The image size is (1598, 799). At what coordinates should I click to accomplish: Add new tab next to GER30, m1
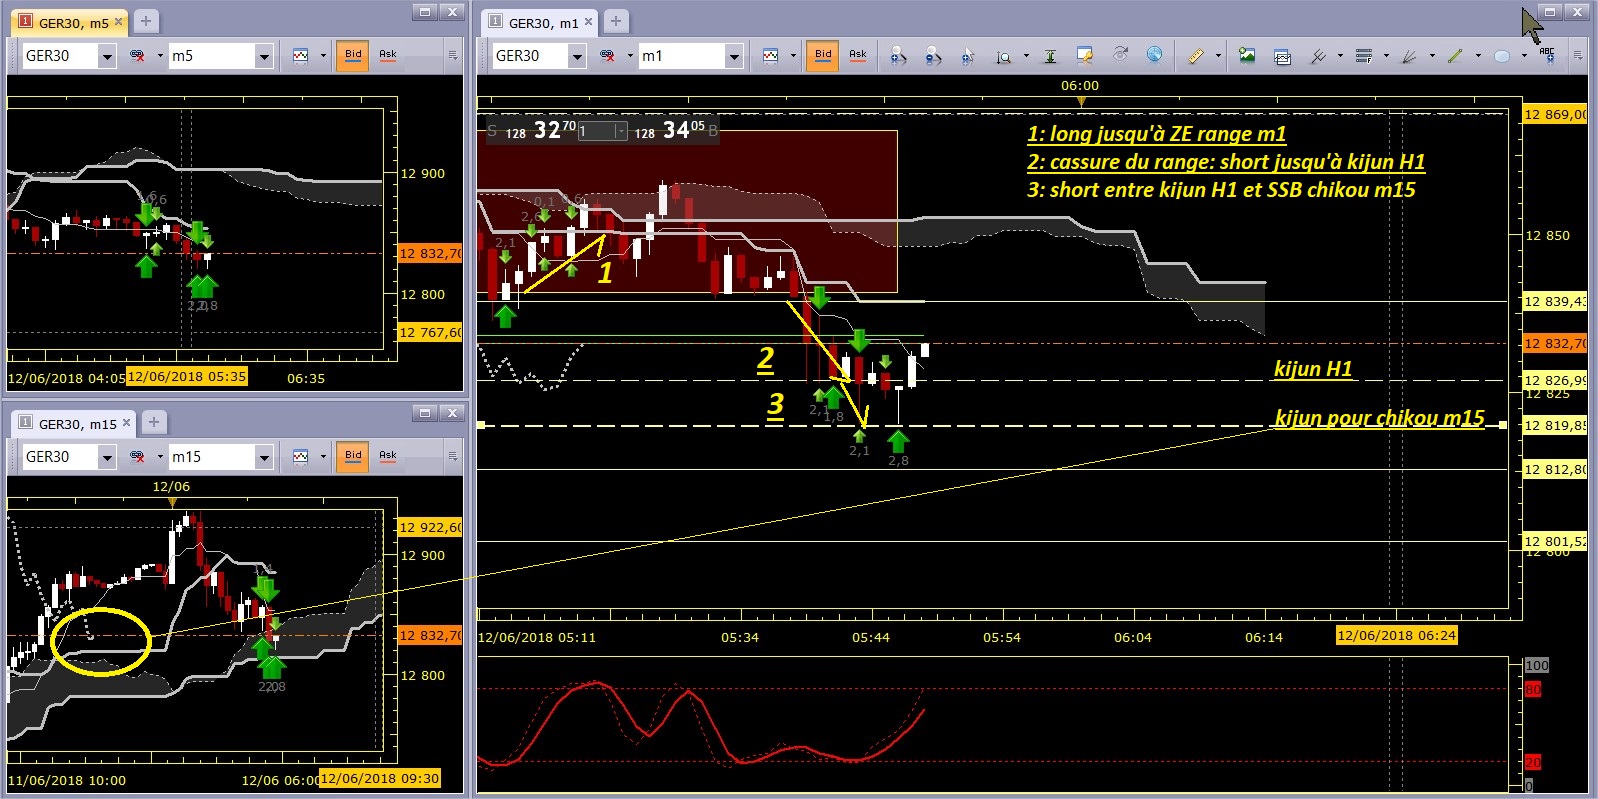click(x=616, y=21)
